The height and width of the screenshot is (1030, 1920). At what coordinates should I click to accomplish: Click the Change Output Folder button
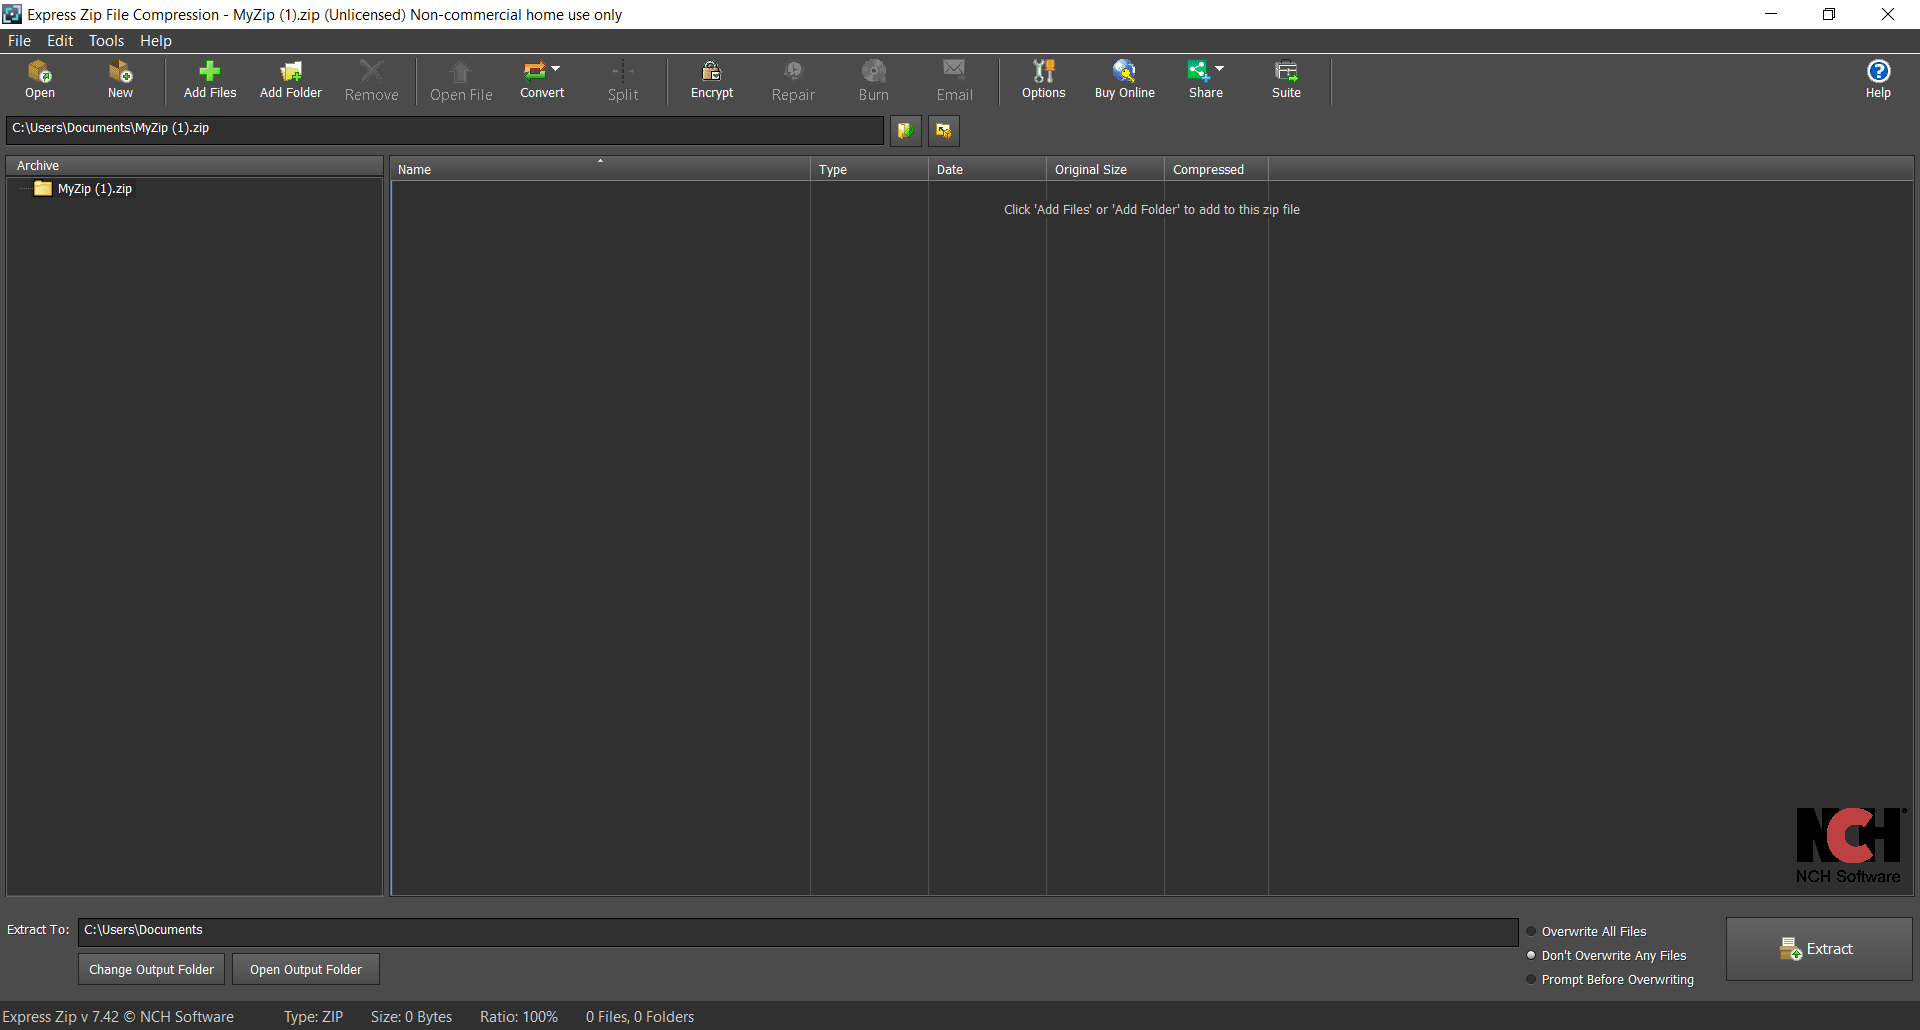point(151,969)
